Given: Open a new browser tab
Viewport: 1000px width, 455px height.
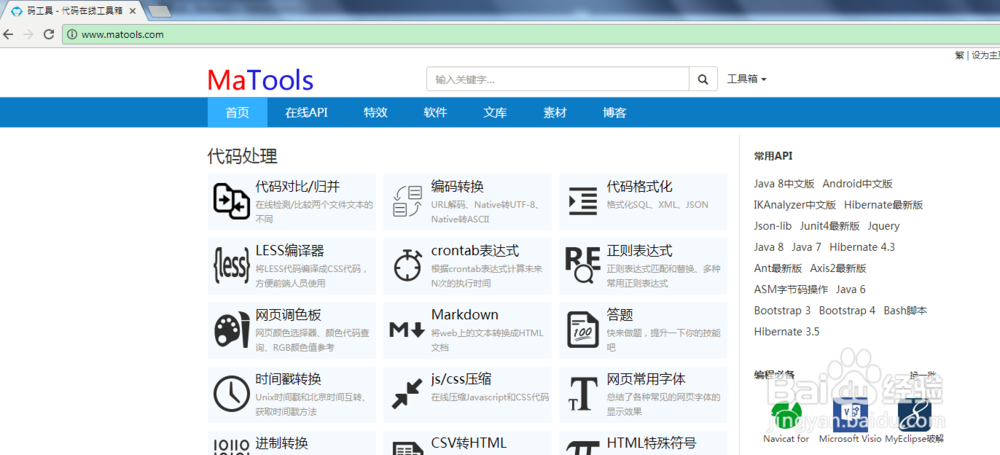Looking at the screenshot, I should (159, 11).
